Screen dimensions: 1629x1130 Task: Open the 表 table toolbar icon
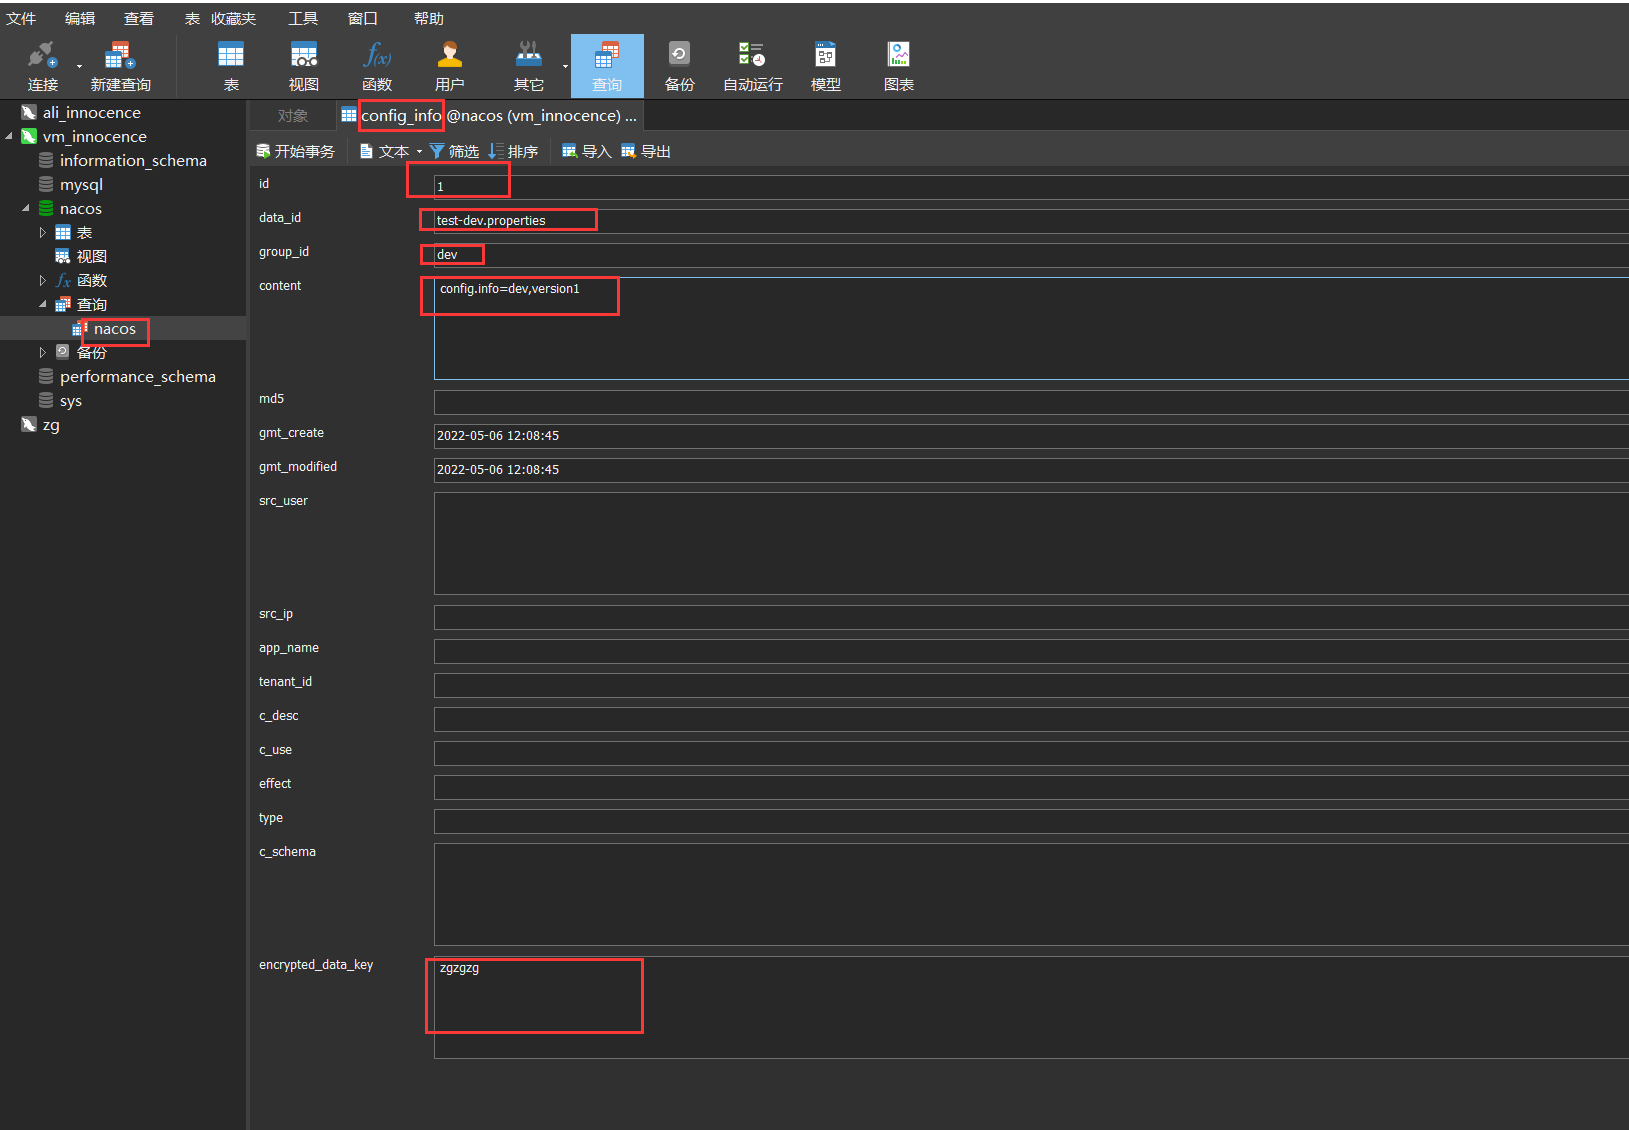point(231,66)
